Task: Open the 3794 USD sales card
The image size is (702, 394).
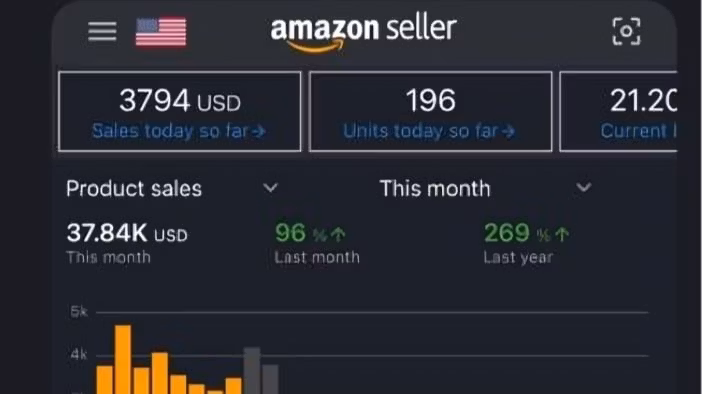Action: [180, 111]
